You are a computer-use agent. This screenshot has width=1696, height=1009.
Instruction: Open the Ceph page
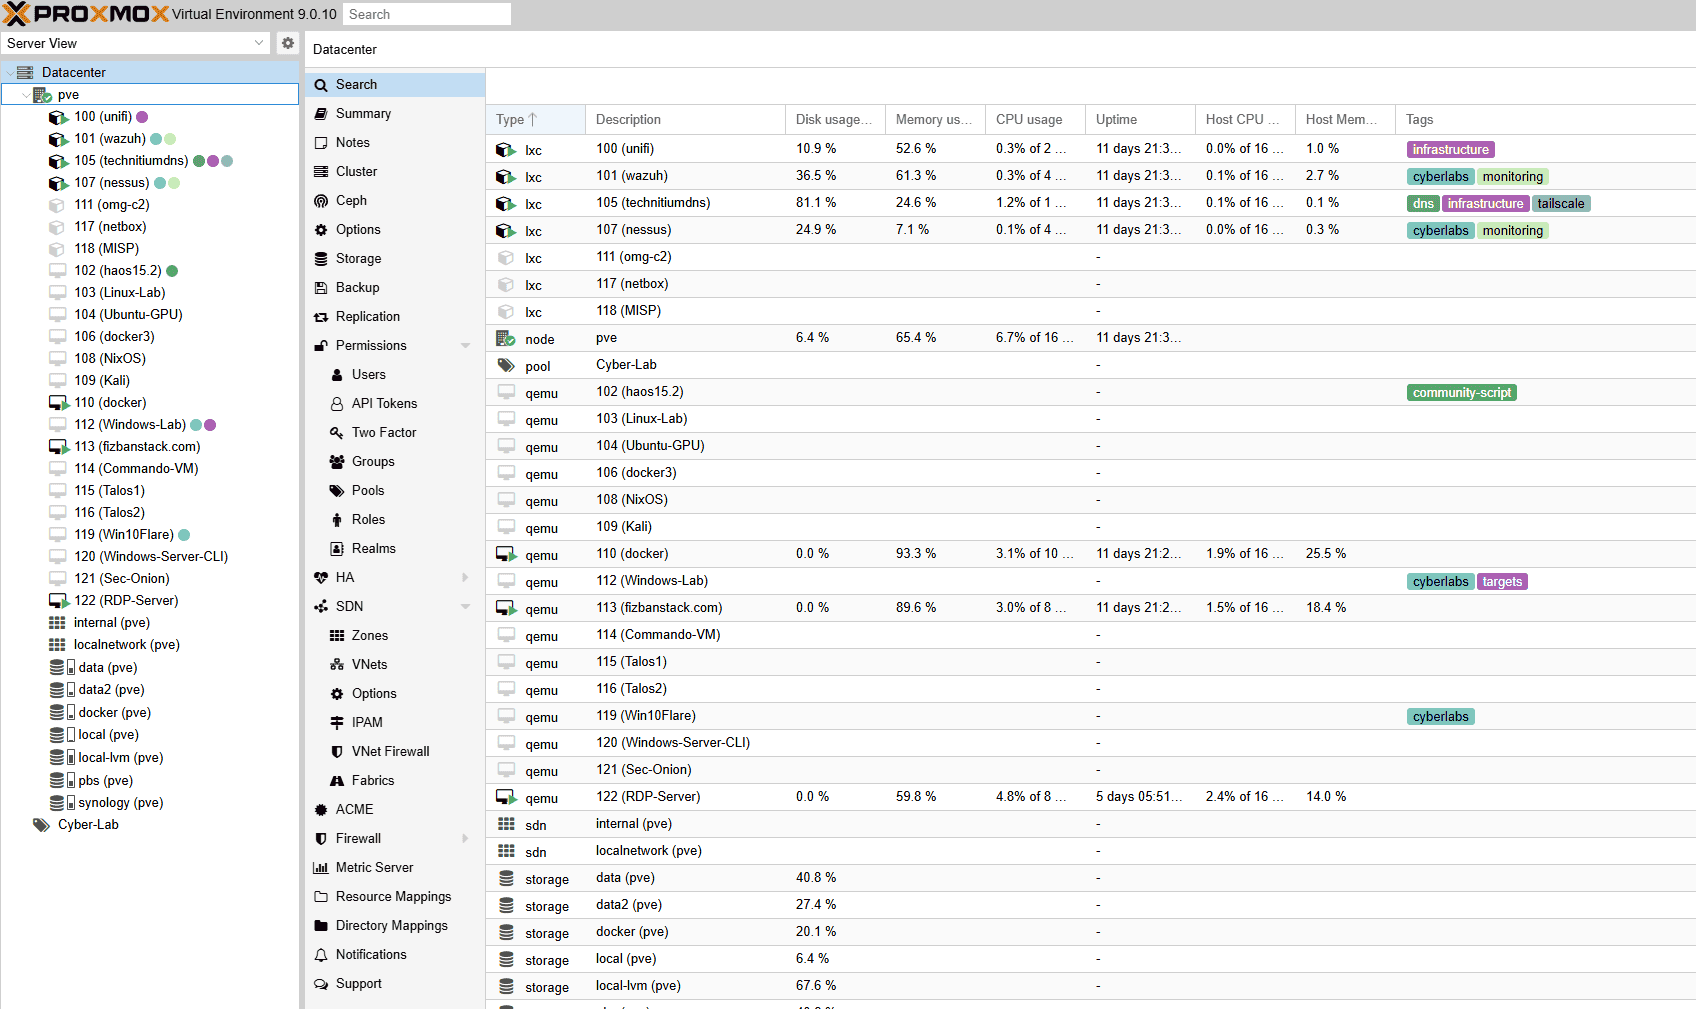pyautogui.click(x=395, y=201)
